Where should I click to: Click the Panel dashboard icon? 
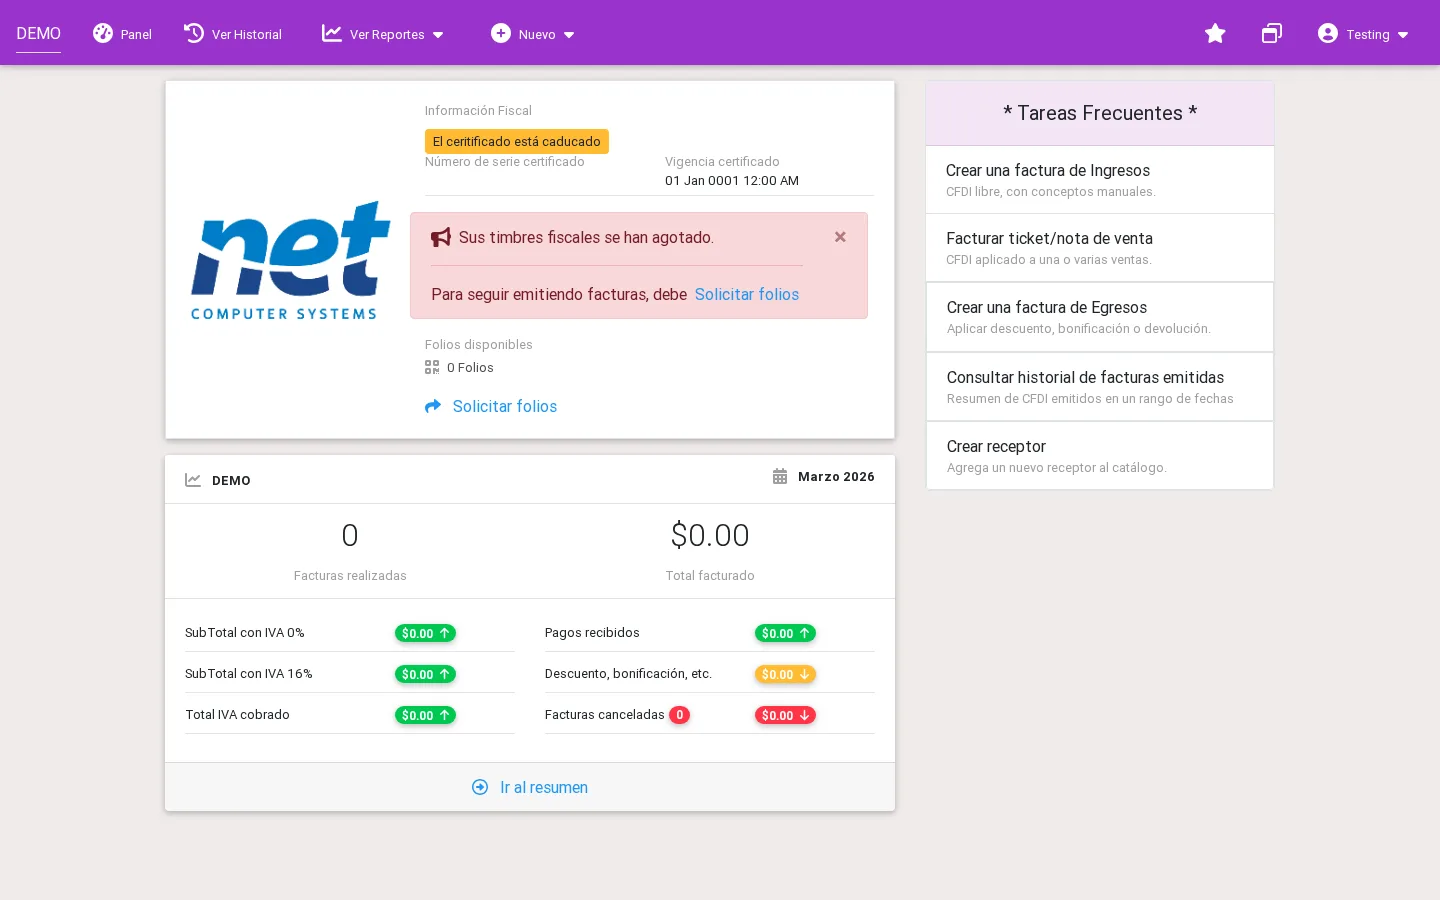(103, 33)
